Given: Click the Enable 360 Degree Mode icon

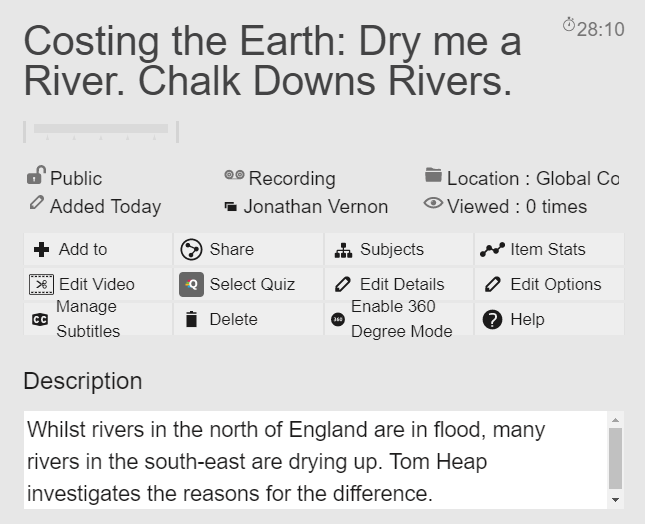Looking at the screenshot, I should (338, 320).
